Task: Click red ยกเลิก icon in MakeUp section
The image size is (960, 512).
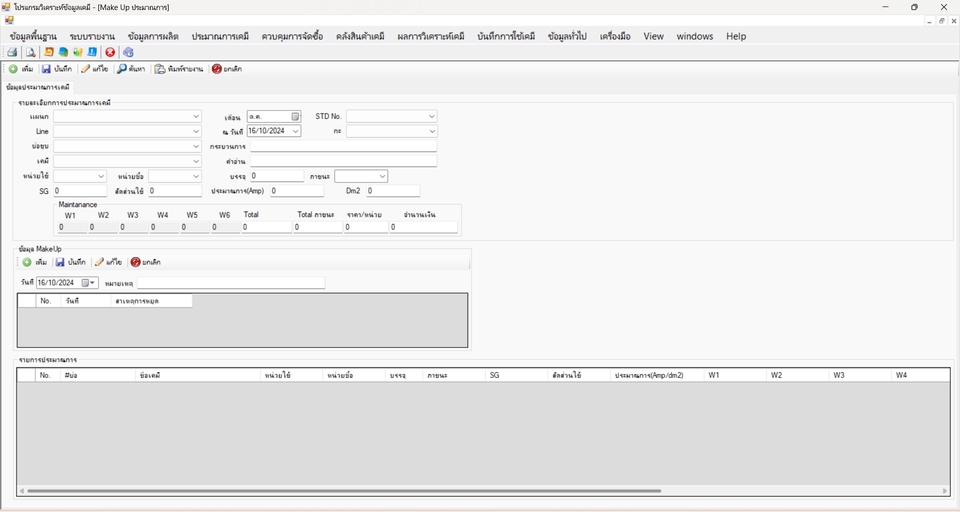Action: click(135, 262)
